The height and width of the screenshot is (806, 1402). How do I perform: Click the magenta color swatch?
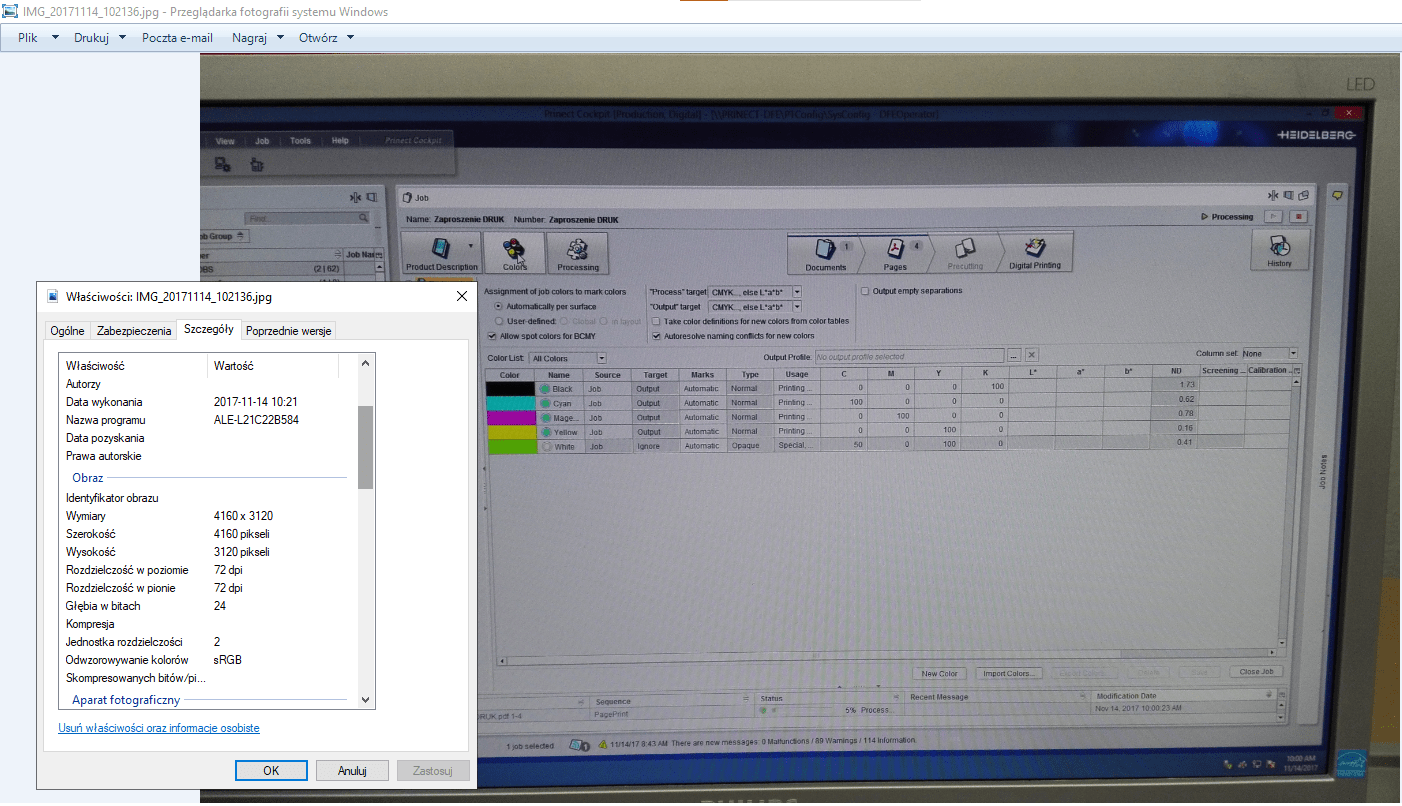pyautogui.click(x=509, y=417)
